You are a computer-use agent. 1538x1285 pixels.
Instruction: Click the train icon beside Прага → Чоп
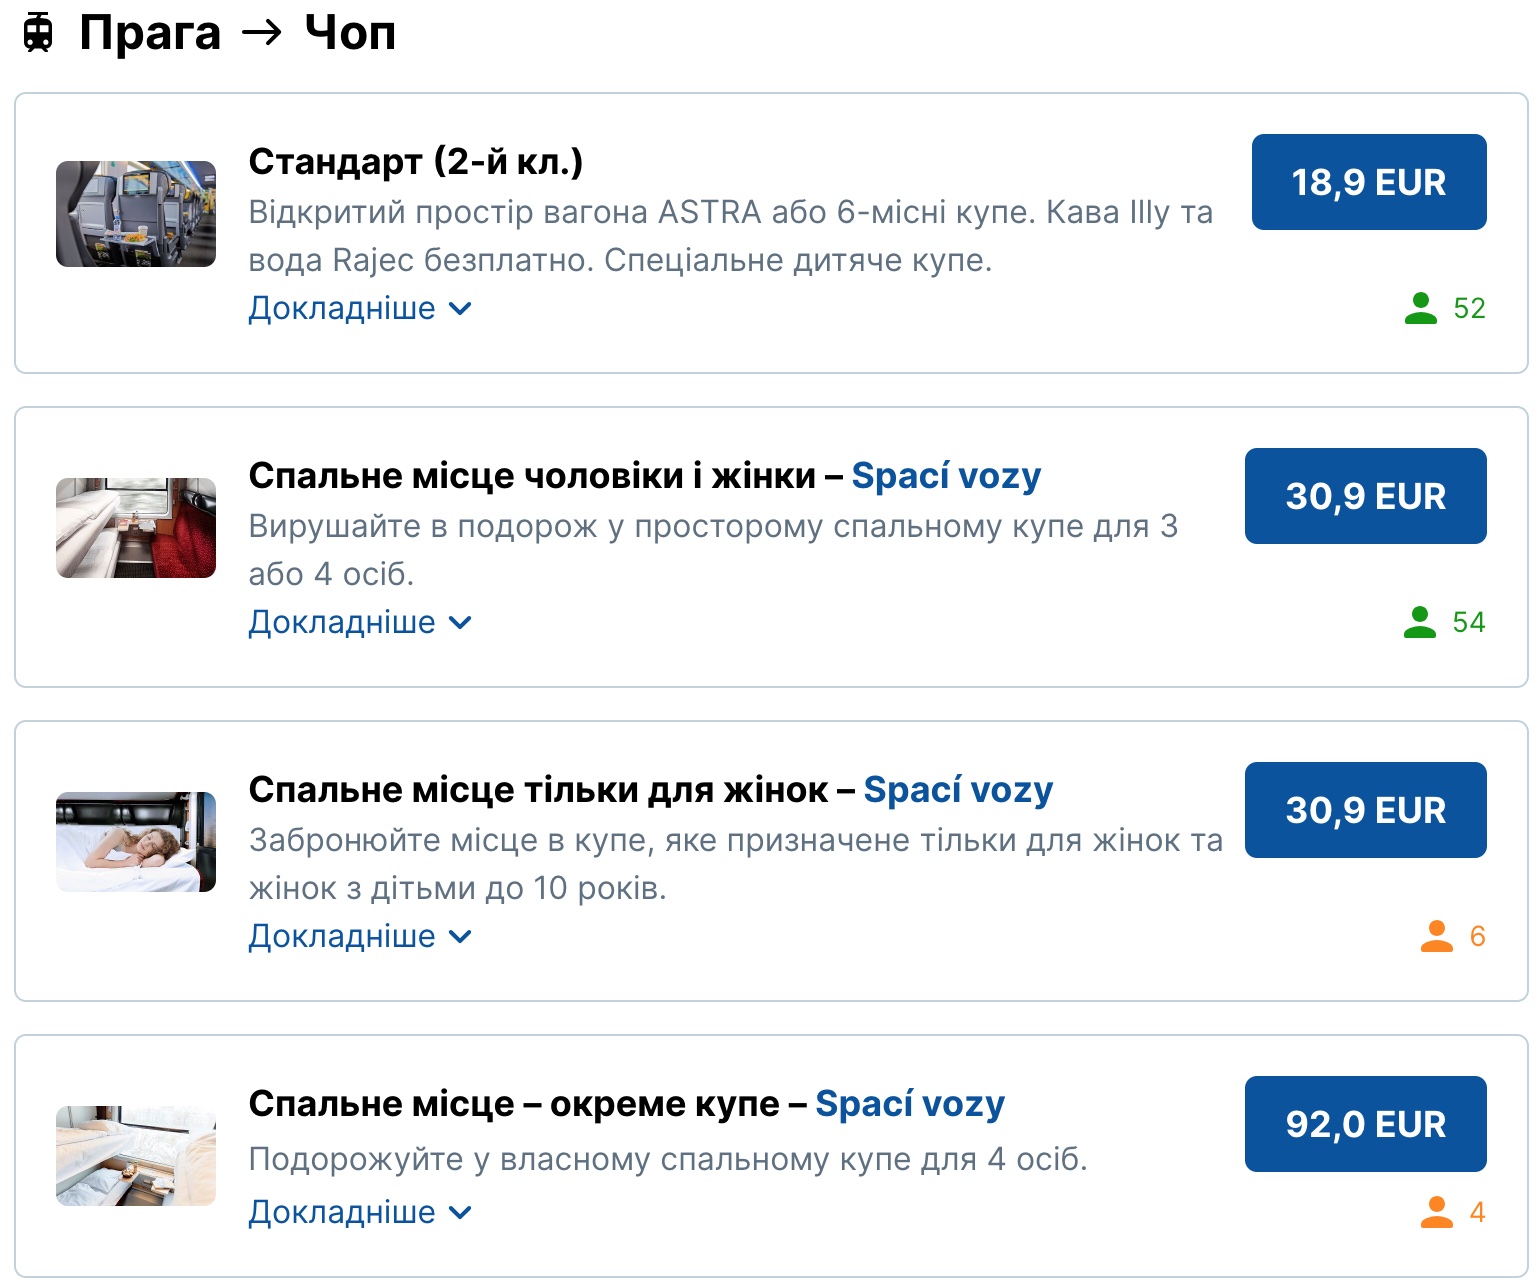click(x=38, y=33)
